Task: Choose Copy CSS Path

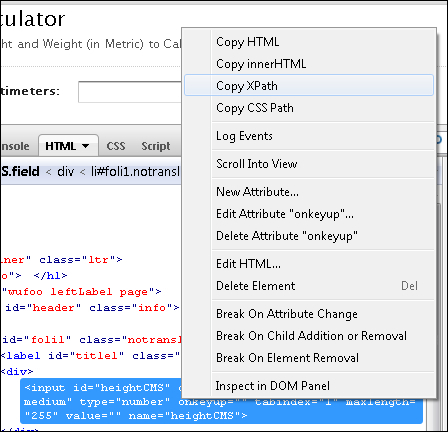Action: pos(309,108)
